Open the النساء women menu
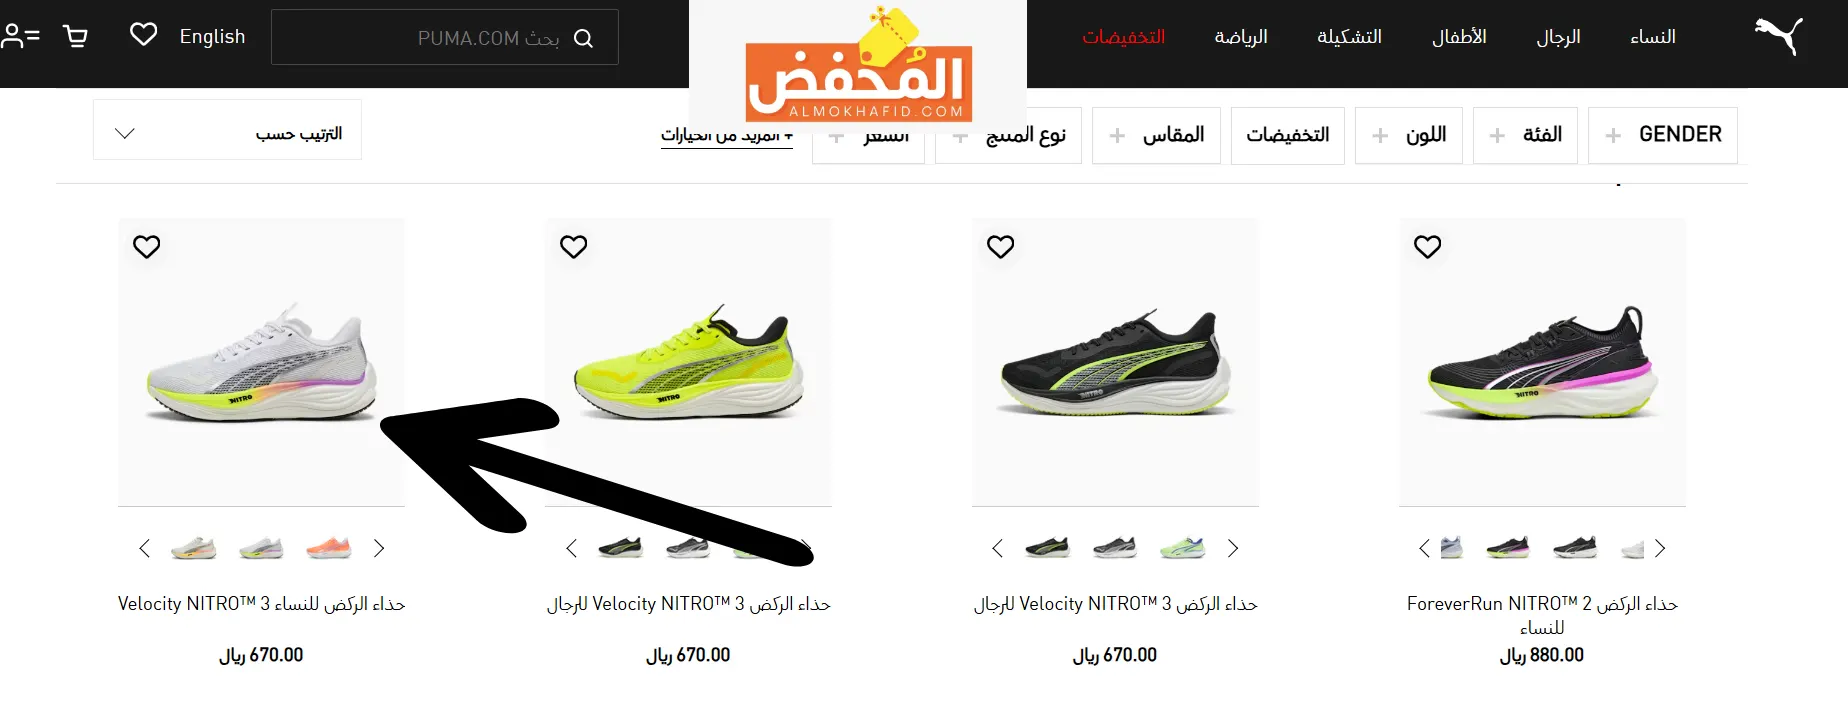Image resolution: width=1848 pixels, height=716 pixels. [x=1653, y=37]
